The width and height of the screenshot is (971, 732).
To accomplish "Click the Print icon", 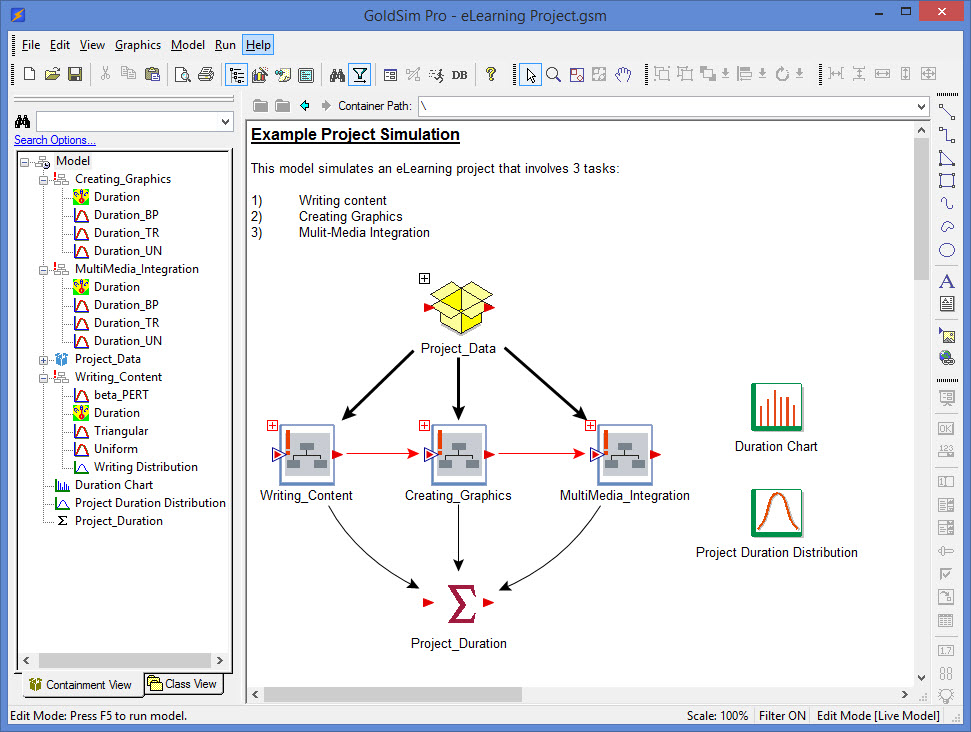I will (x=207, y=75).
